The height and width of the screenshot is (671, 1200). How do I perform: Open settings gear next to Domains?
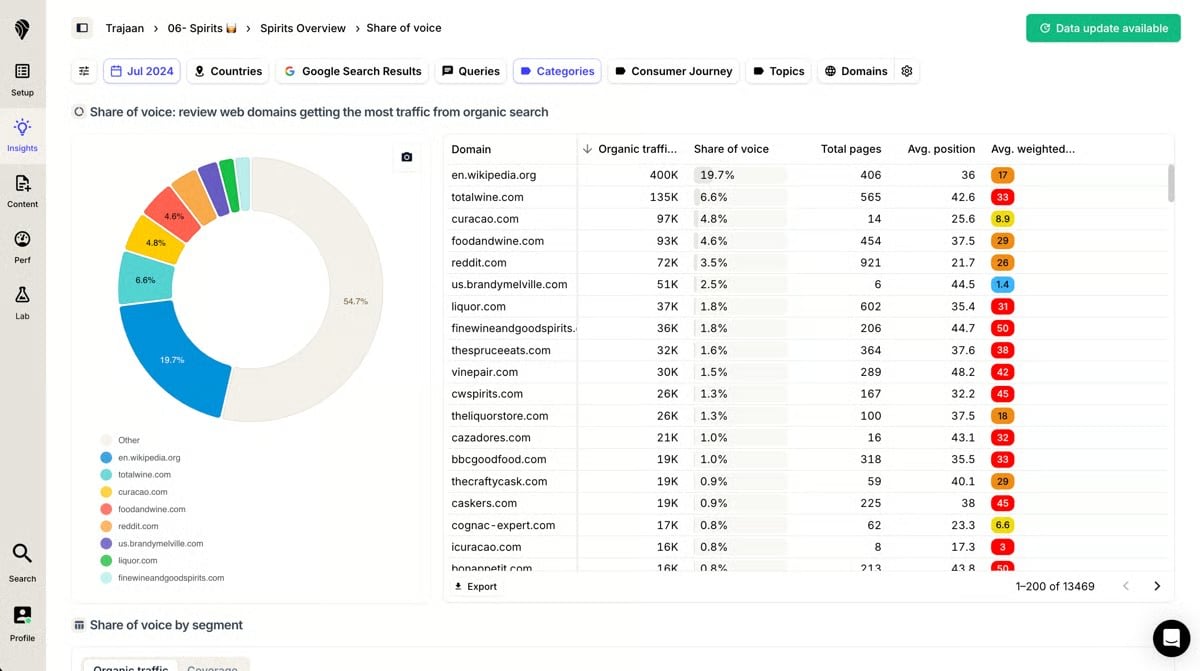click(x=907, y=71)
